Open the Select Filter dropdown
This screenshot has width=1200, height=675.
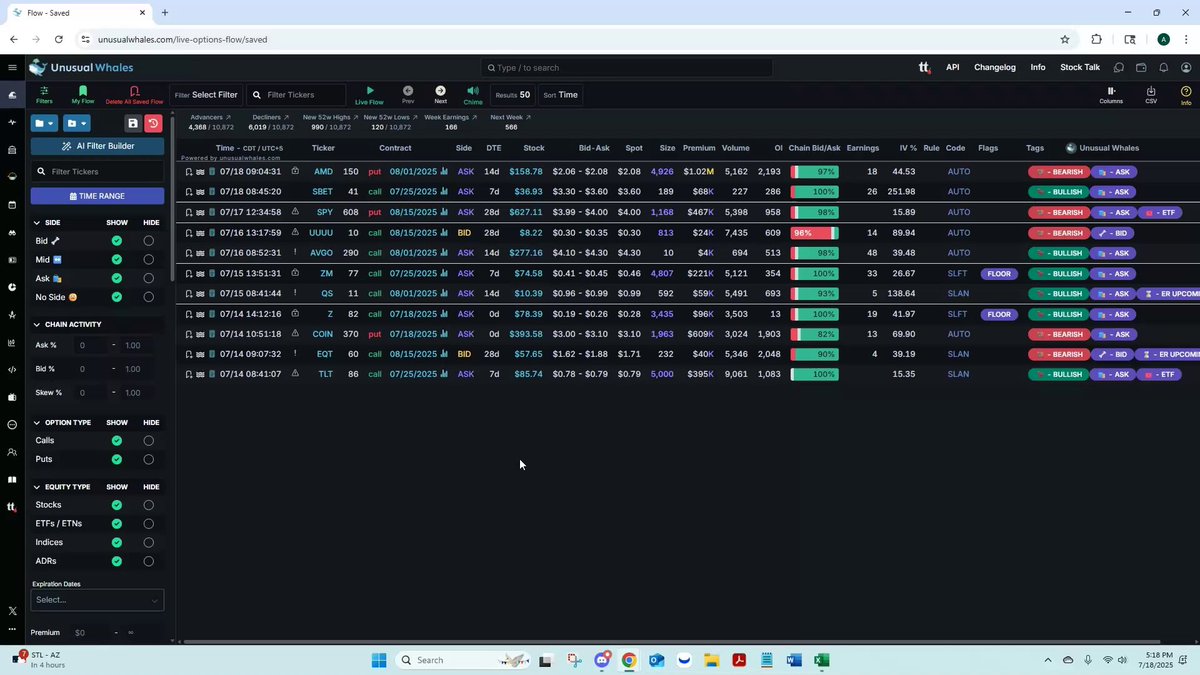[x=206, y=95]
